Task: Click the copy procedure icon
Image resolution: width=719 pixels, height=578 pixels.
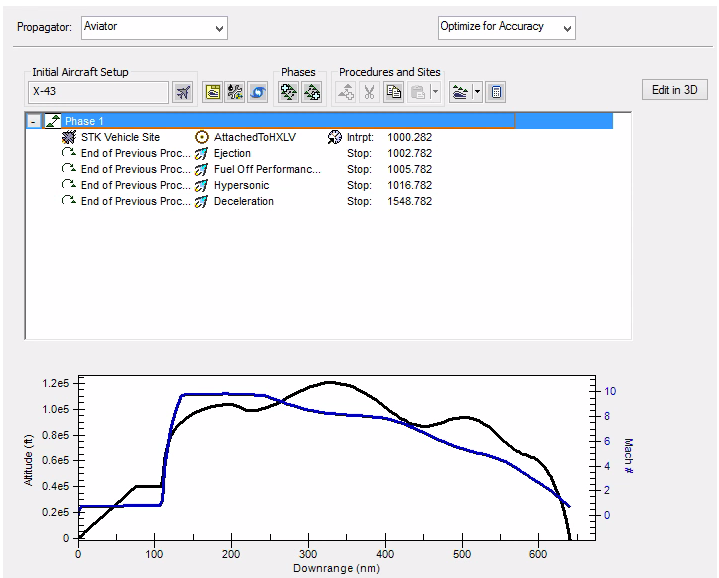Action: [394, 92]
